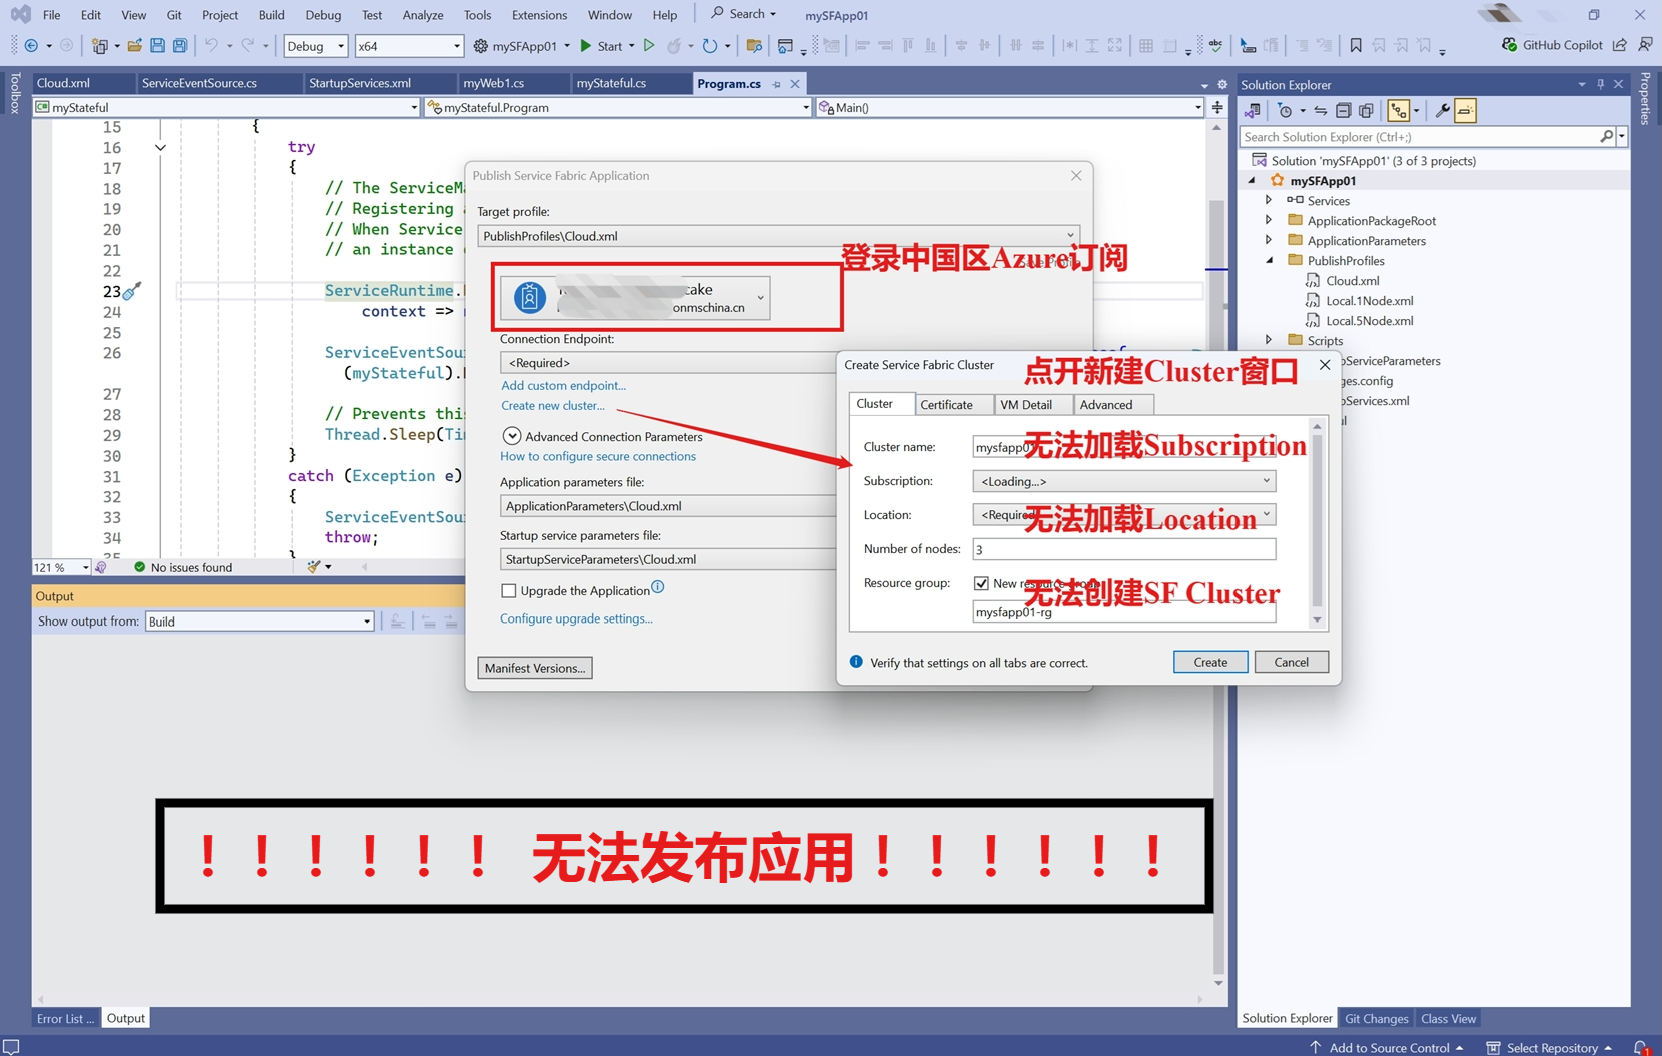Uncheck the New resource group checkbox
The width and height of the screenshot is (1662, 1056).
click(x=981, y=582)
